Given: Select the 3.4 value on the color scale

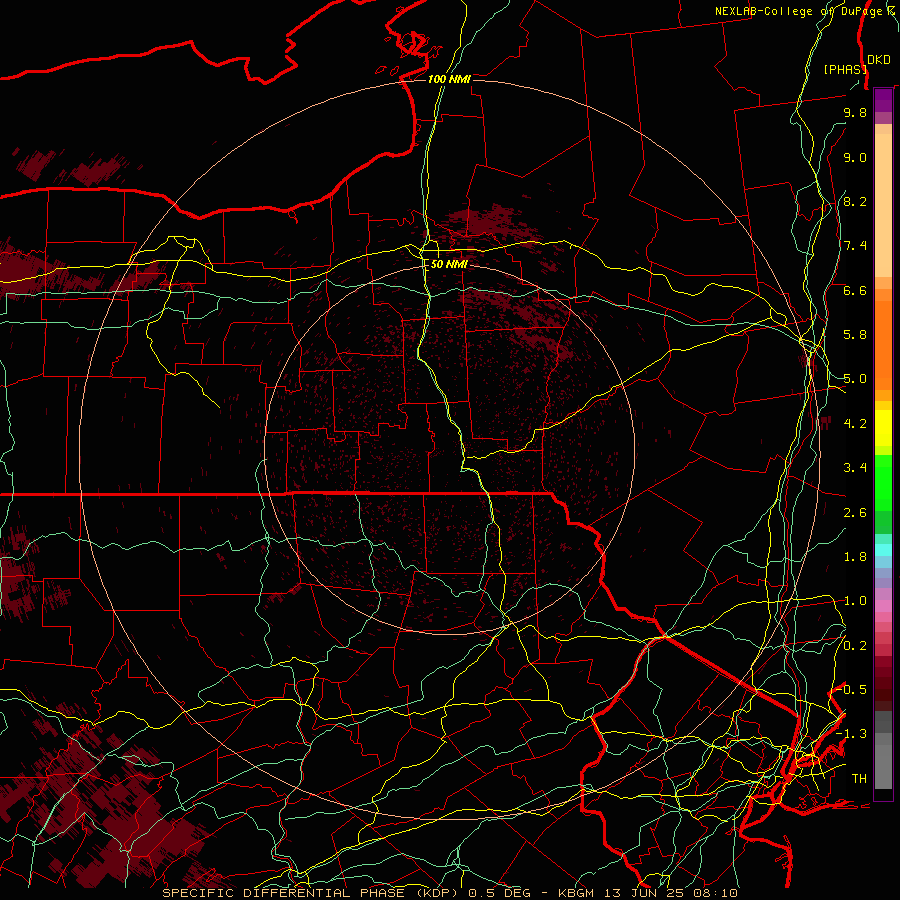Looking at the screenshot, I should (855, 468).
